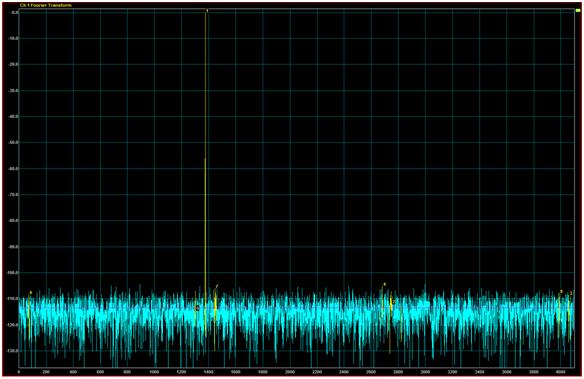Click the 0.0 label on the vertical axis

pos(14,12)
